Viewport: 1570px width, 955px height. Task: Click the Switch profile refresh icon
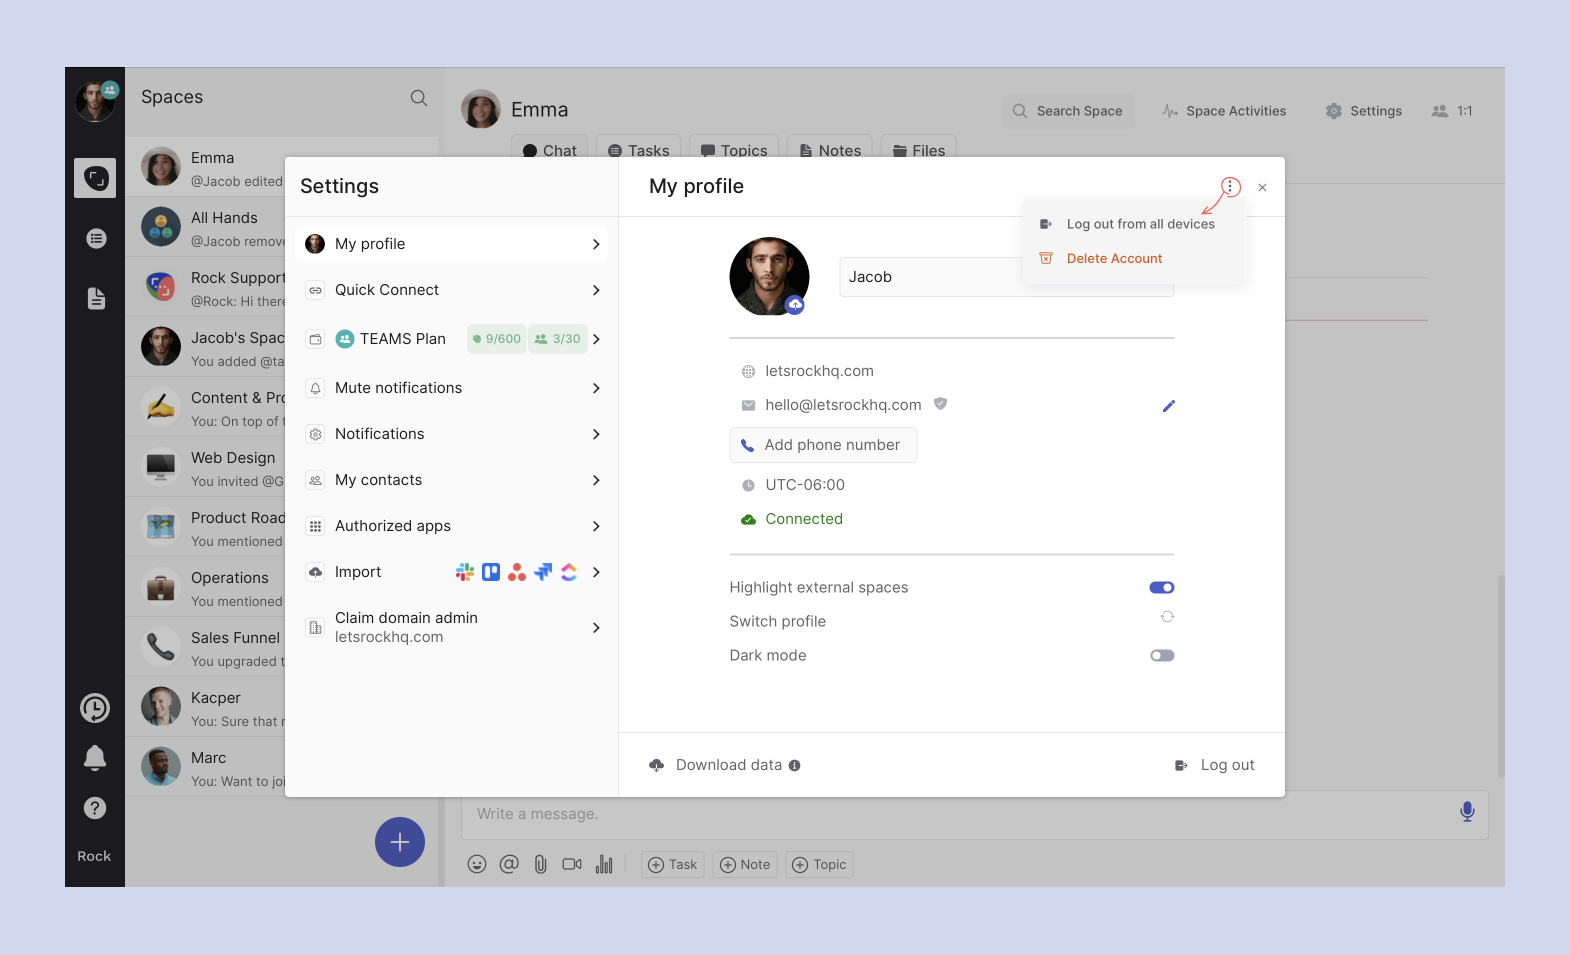click(x=1167, y=617)
